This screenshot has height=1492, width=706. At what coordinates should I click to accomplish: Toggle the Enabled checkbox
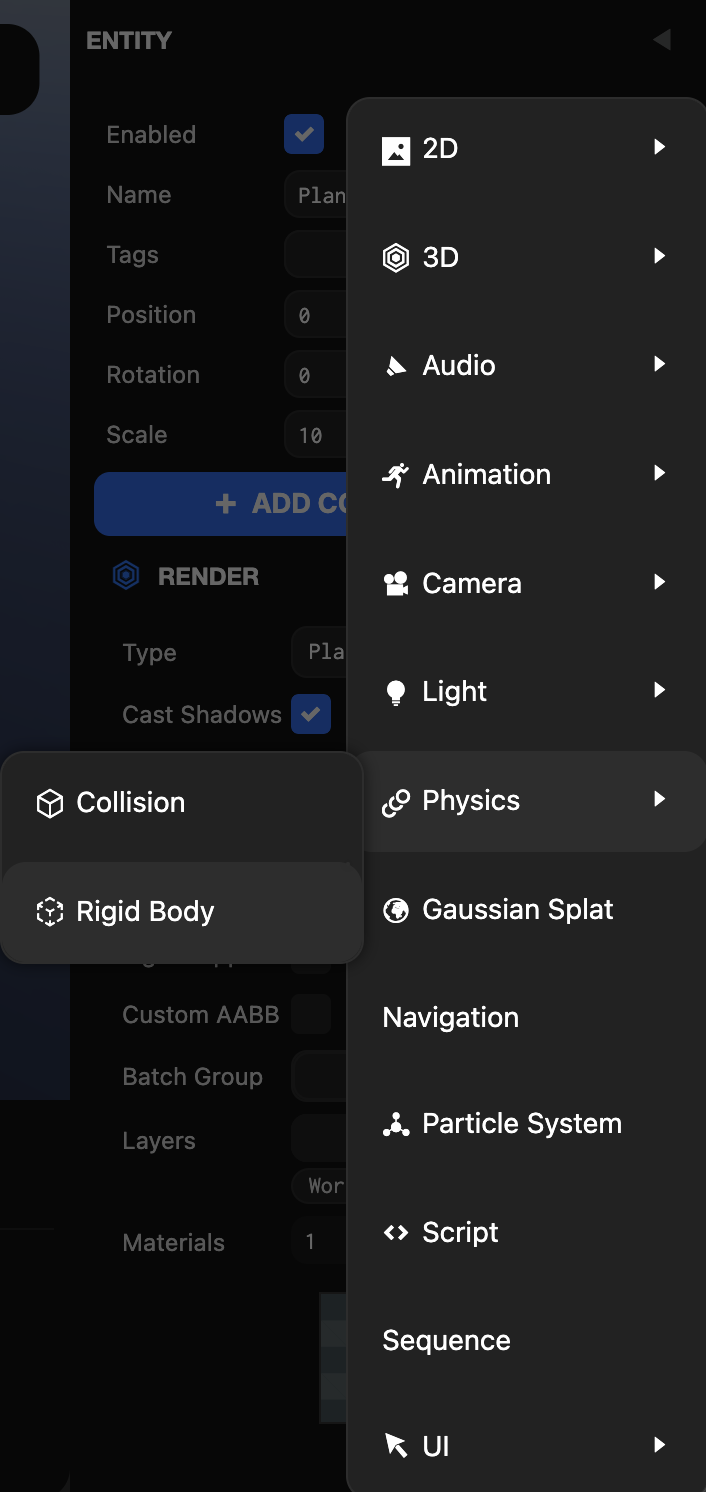(303, 134)
